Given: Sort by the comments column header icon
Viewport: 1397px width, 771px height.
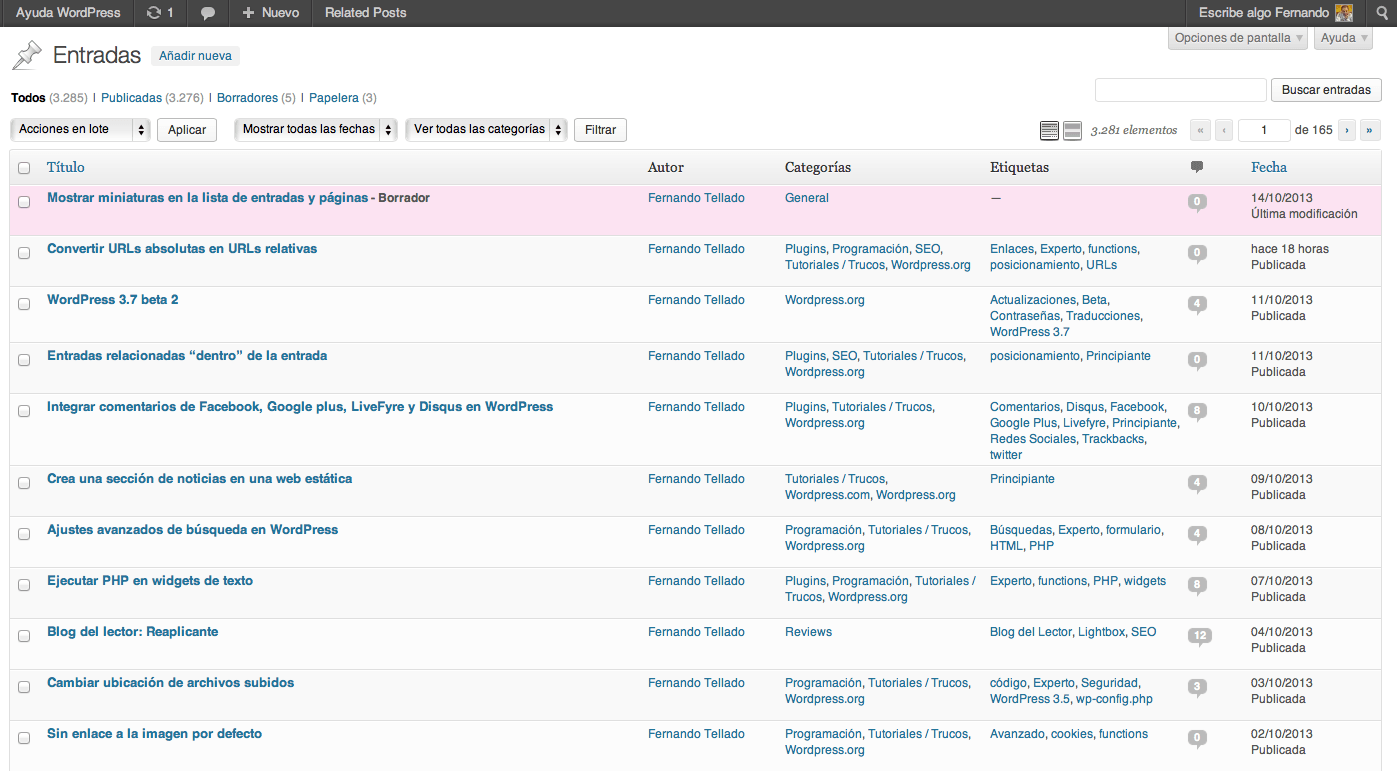Looking at the screenshot, I should pos(1196,167).
